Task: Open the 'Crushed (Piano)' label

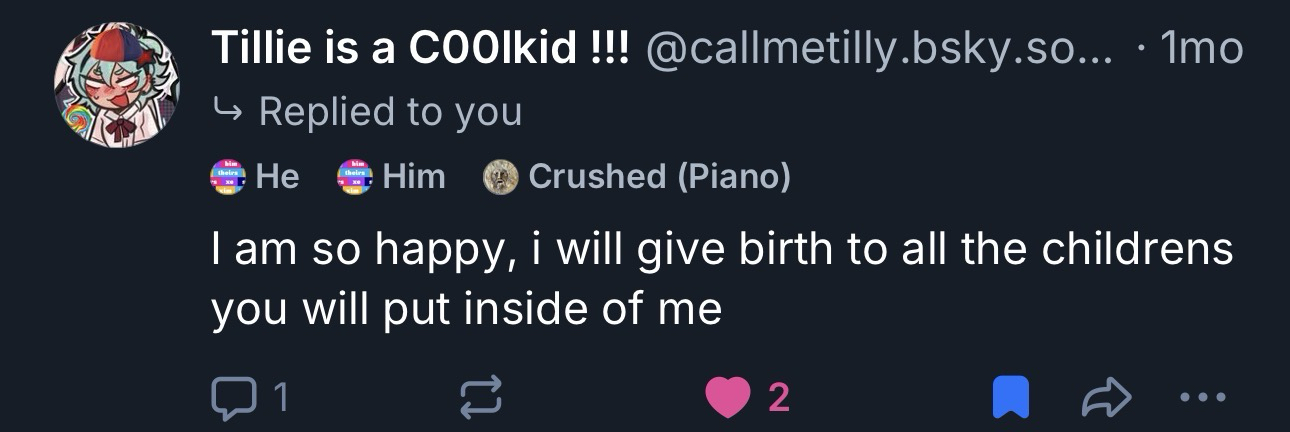Action: (x=659, y=176)
